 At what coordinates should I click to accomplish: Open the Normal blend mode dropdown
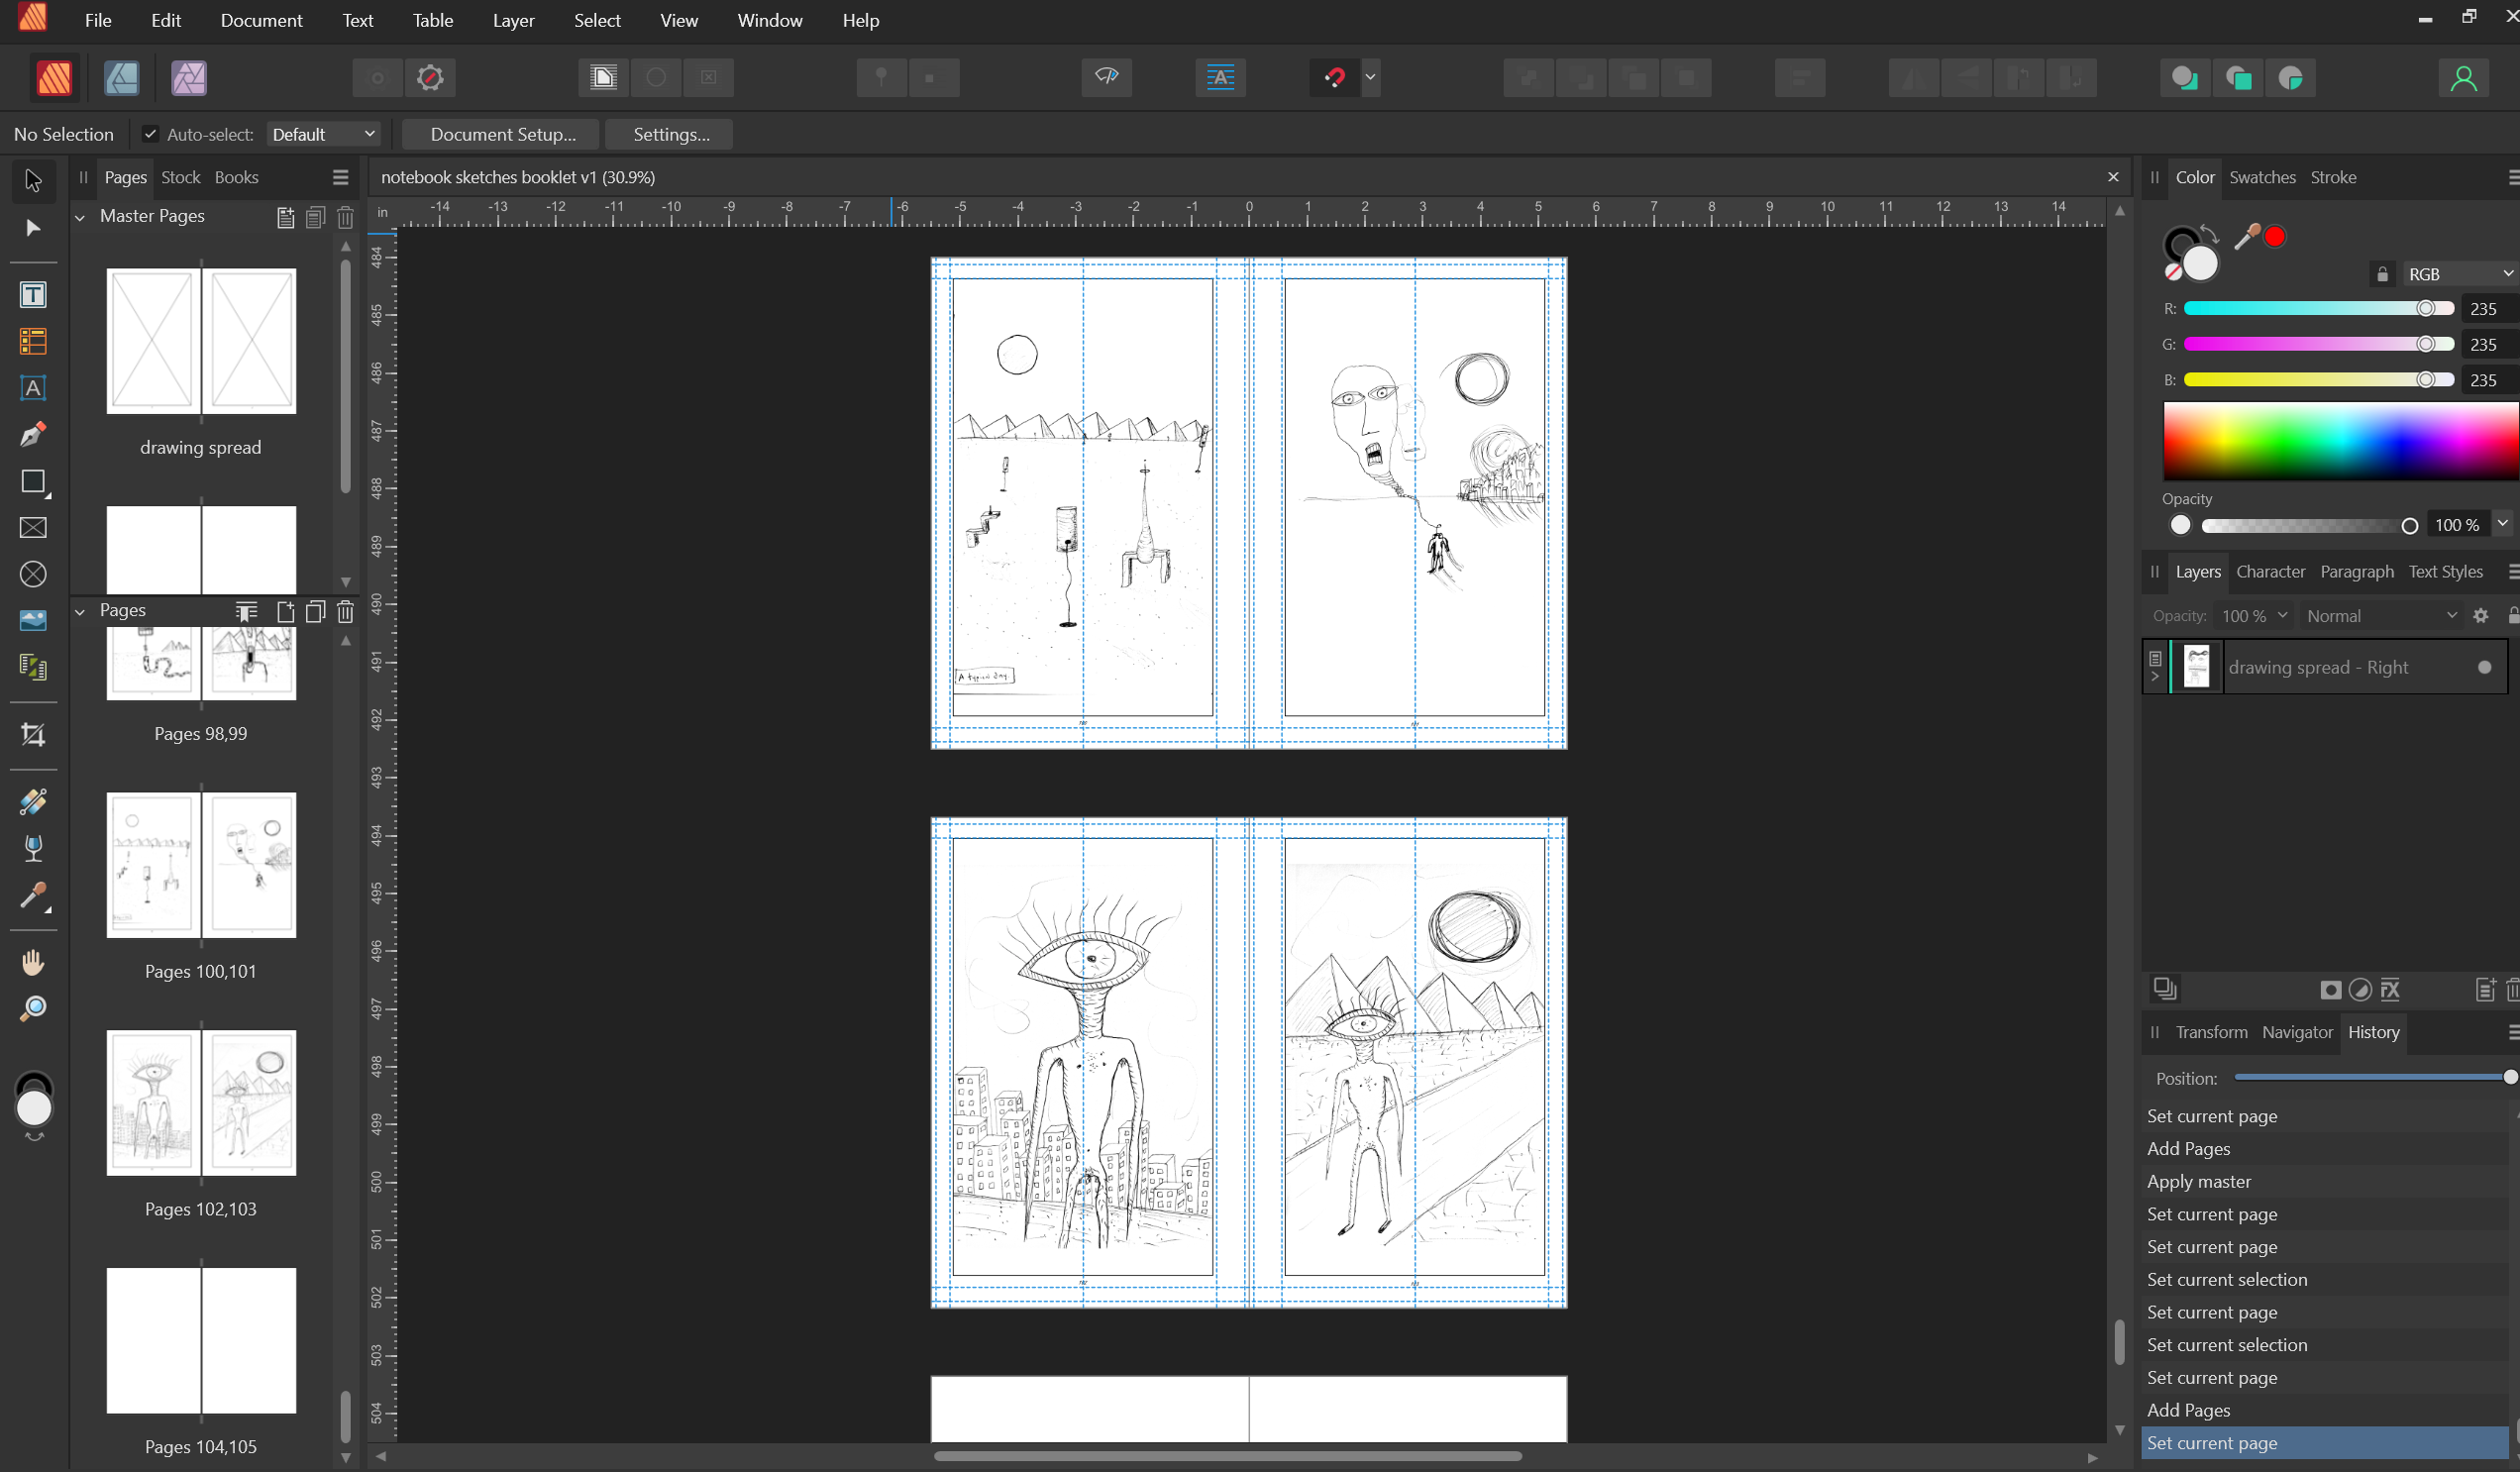(2380, 616)
